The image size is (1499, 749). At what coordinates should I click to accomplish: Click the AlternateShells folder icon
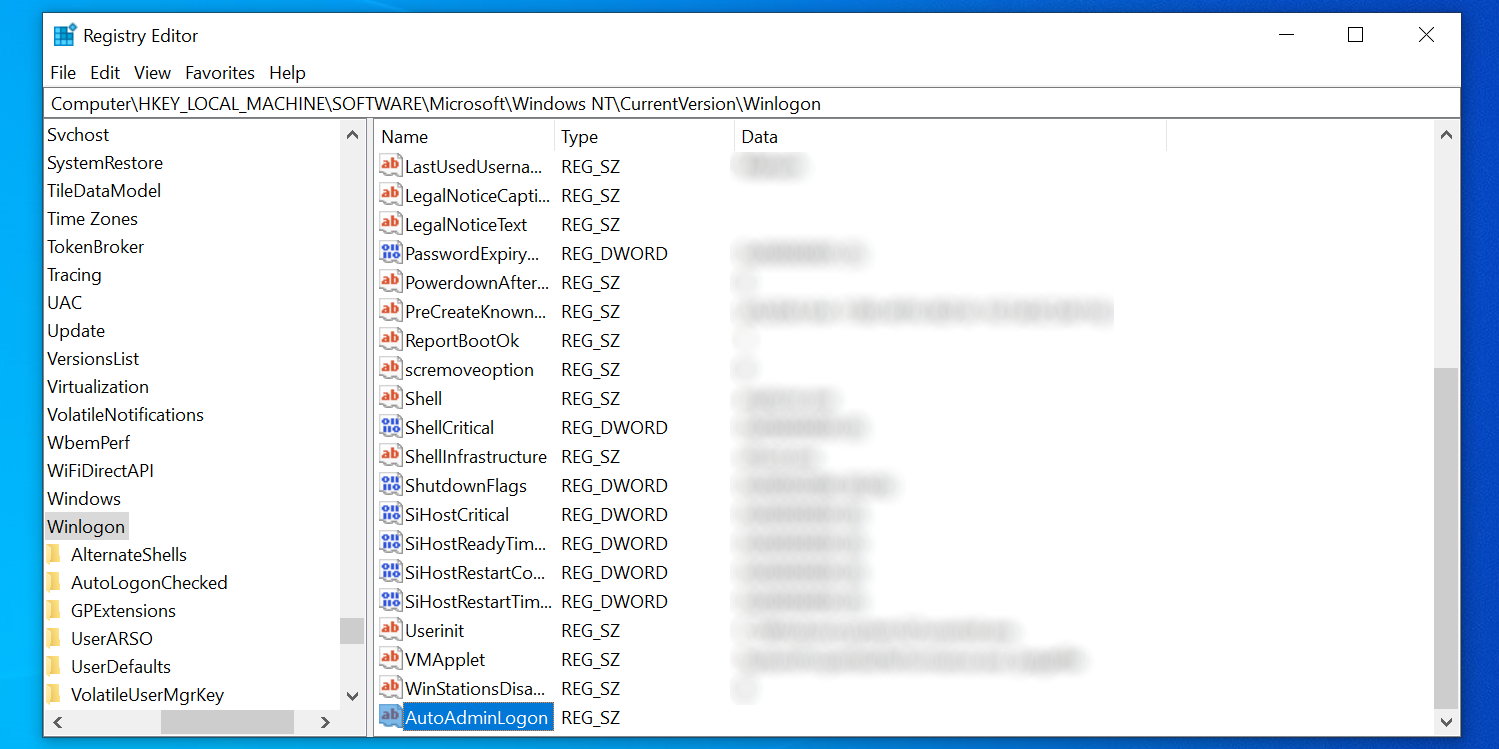coord(54,555)
